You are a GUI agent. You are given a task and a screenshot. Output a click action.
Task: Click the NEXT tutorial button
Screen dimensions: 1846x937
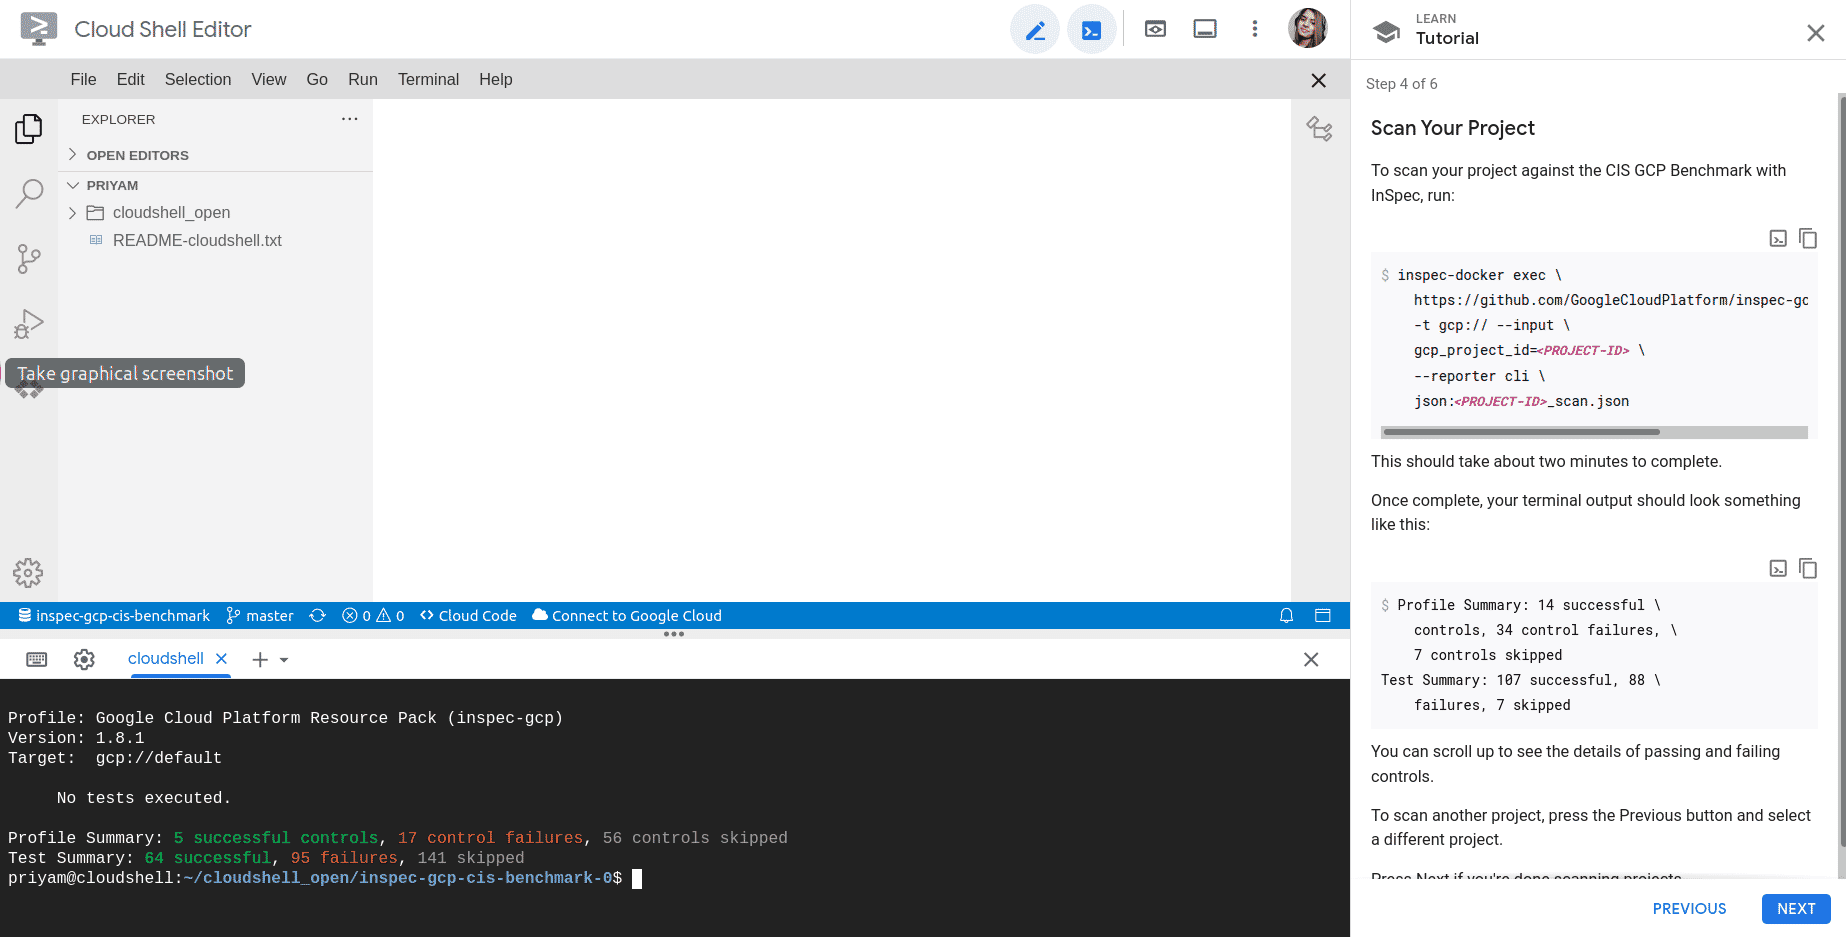click(x=1796, y=908)
